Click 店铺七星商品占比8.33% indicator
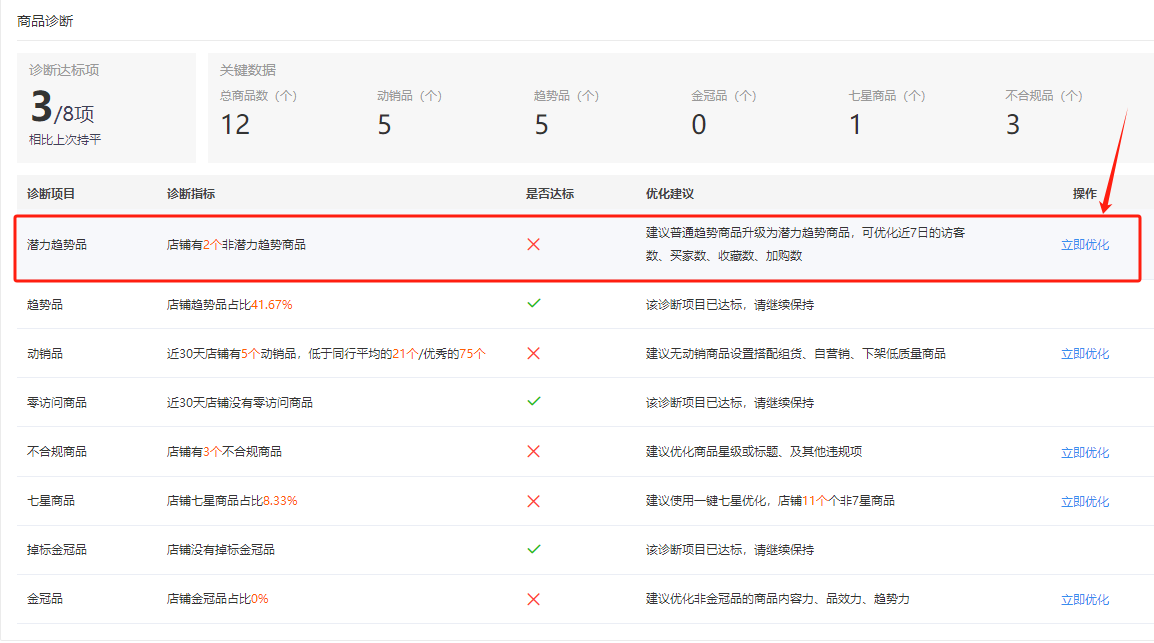This screenshot has width=1154, height=643. pos(232,501)
